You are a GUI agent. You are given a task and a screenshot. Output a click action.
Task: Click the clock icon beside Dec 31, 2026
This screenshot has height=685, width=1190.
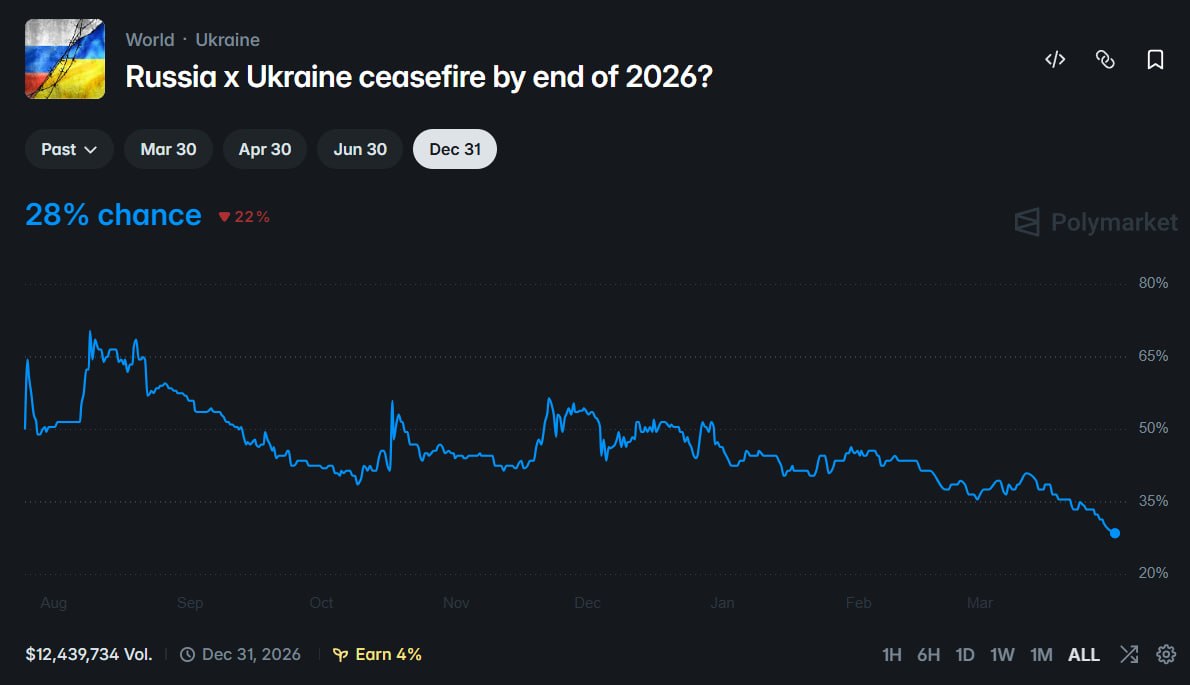[186, 654]
